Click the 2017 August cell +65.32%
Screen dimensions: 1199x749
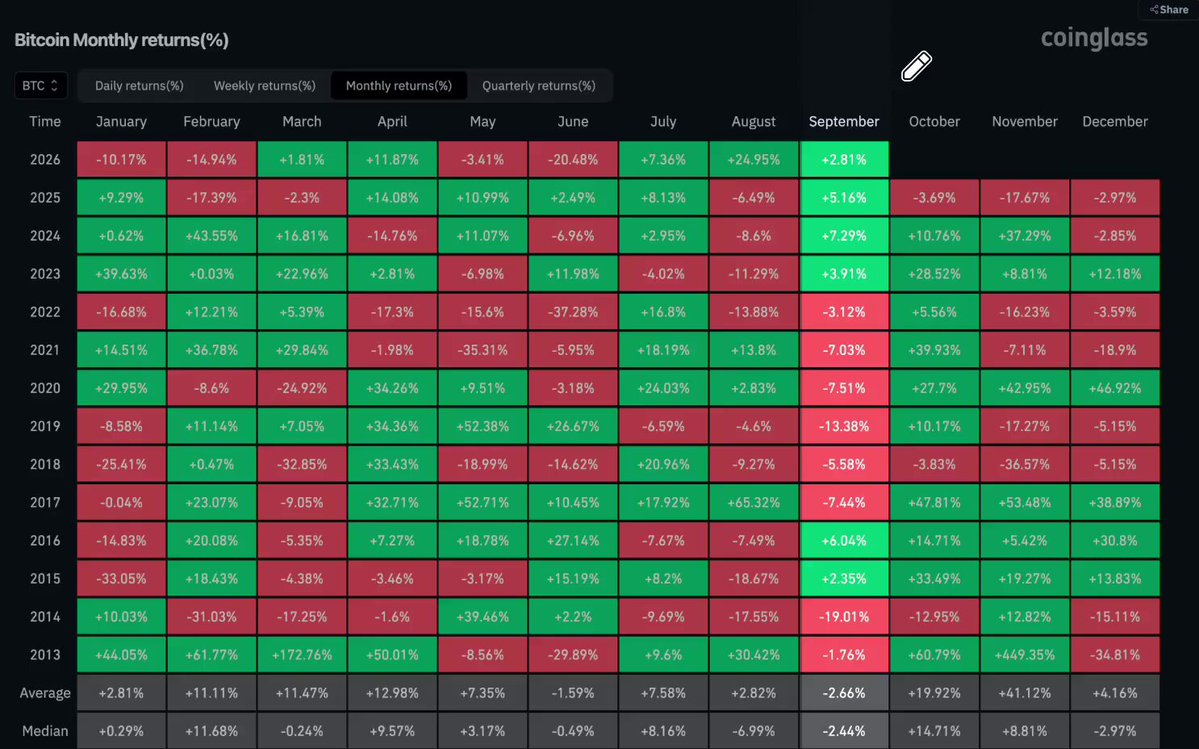click(x=753, y=502)
